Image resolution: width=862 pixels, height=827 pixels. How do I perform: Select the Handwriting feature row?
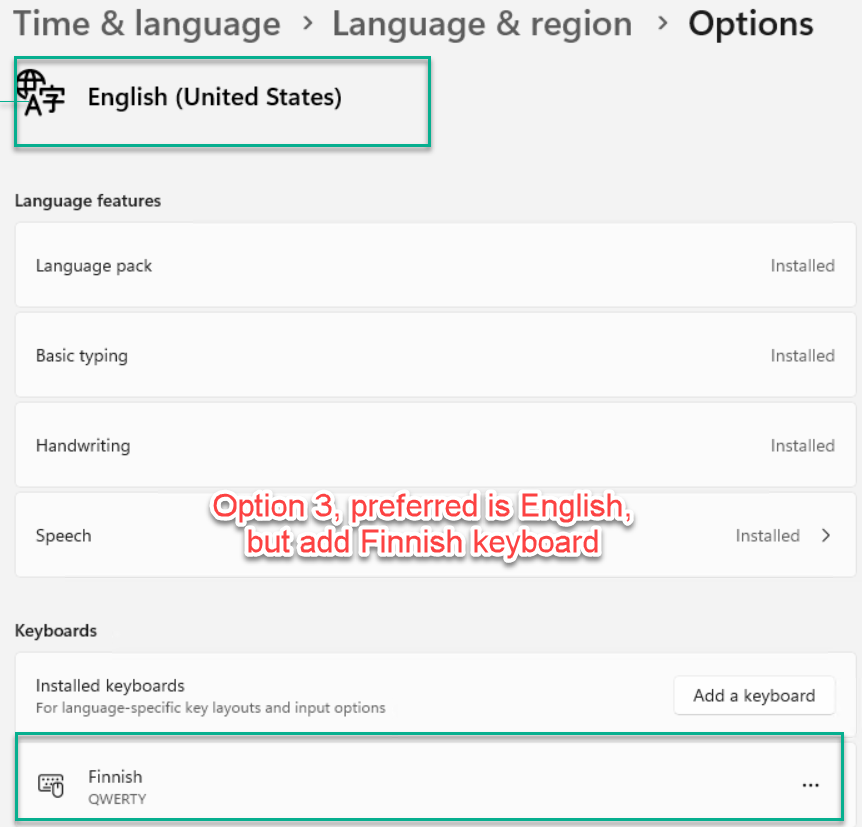point(435,445)
